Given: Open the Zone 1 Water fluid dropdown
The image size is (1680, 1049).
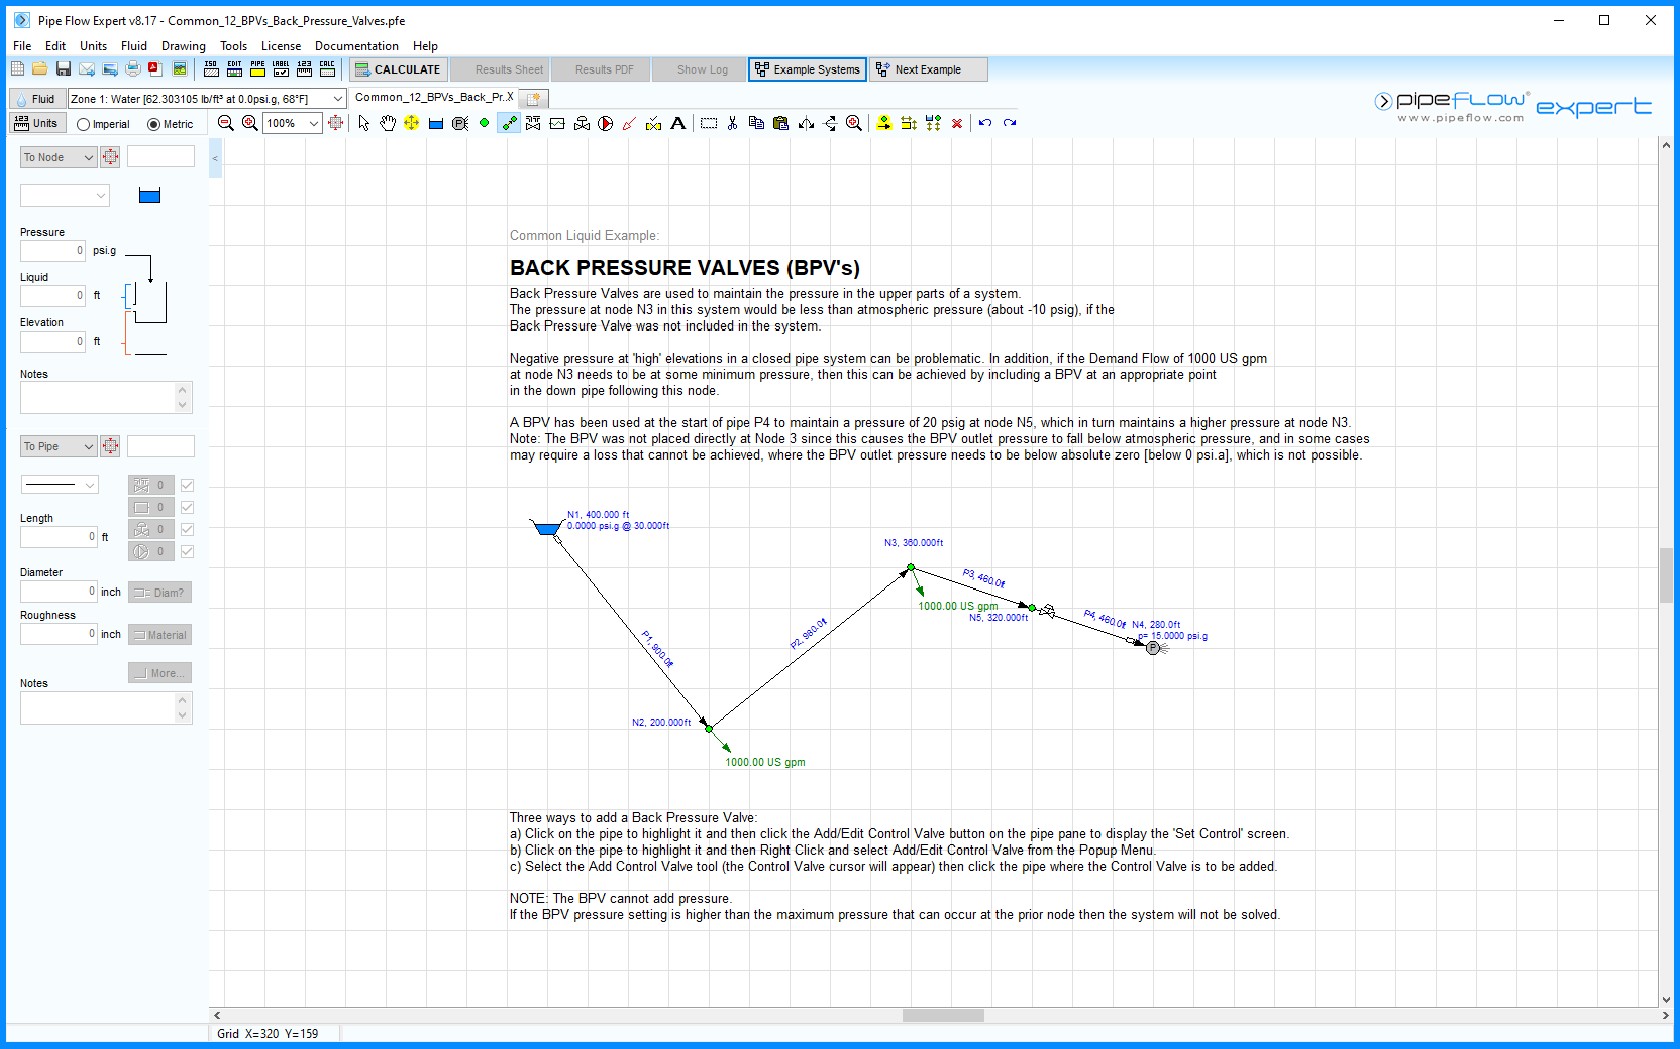Looking at the screenshot, I should (207, 98).
